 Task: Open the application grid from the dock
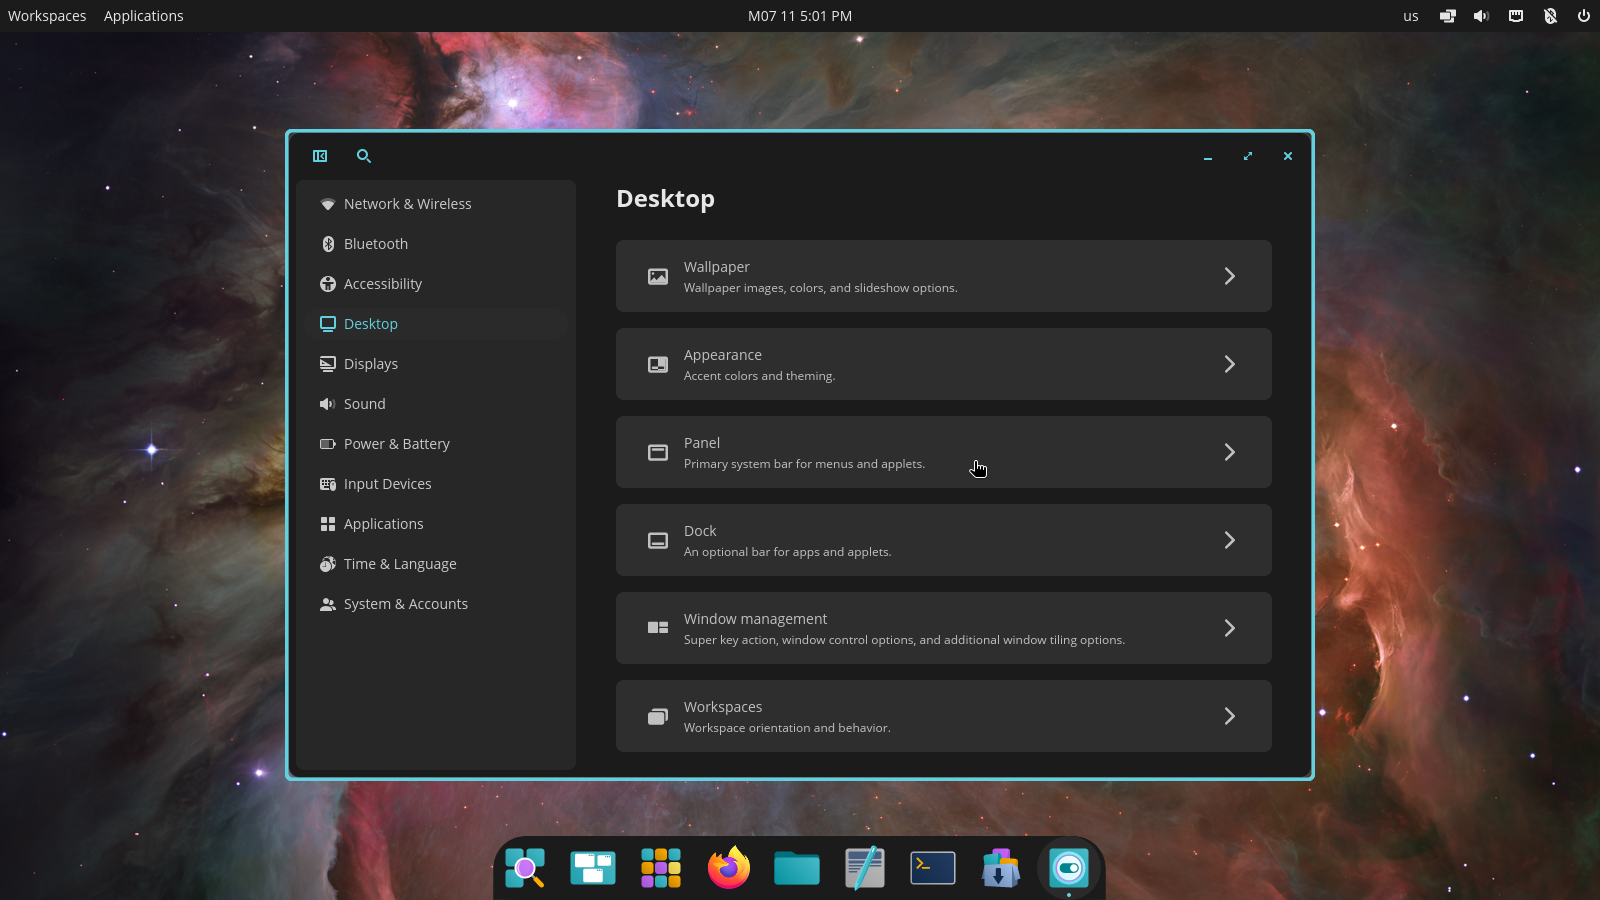[660, 868]
